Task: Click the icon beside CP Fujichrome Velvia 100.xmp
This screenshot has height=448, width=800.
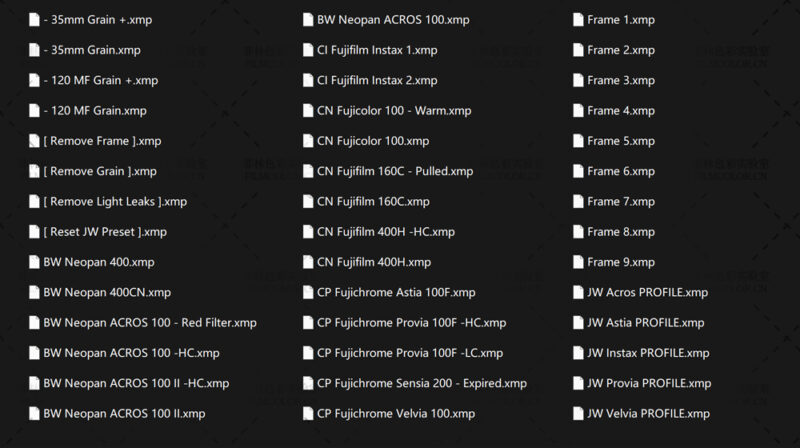Action: tap(308, 413)
